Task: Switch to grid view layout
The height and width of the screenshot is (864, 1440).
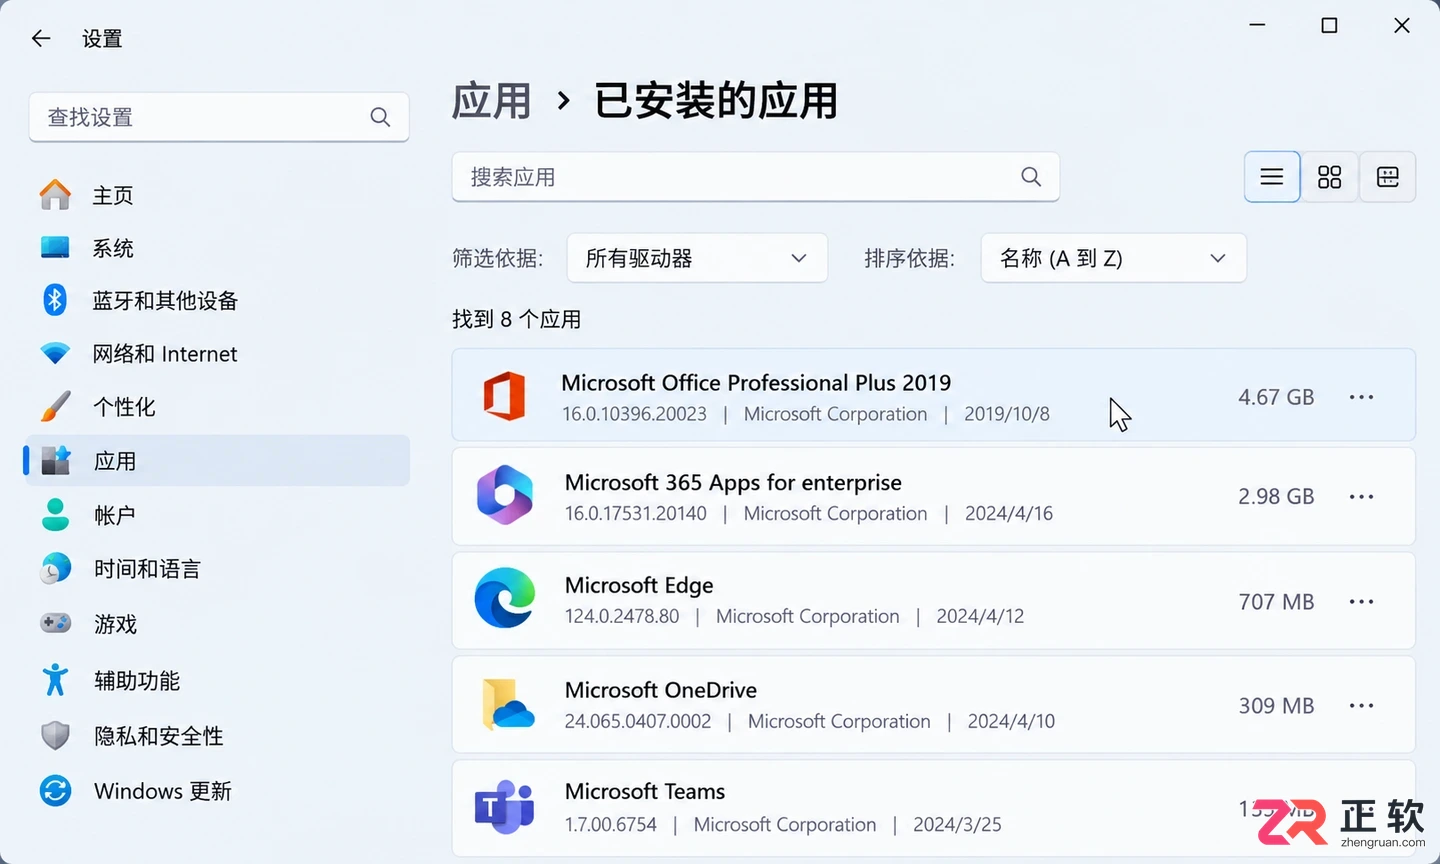Action: [x=1329, y=177]
